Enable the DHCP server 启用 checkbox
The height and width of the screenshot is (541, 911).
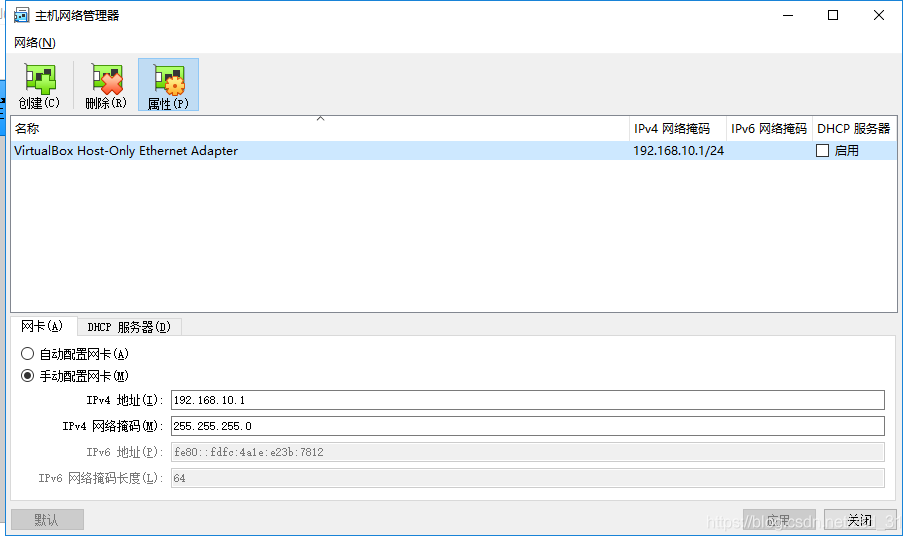click(x=822, y=151)
